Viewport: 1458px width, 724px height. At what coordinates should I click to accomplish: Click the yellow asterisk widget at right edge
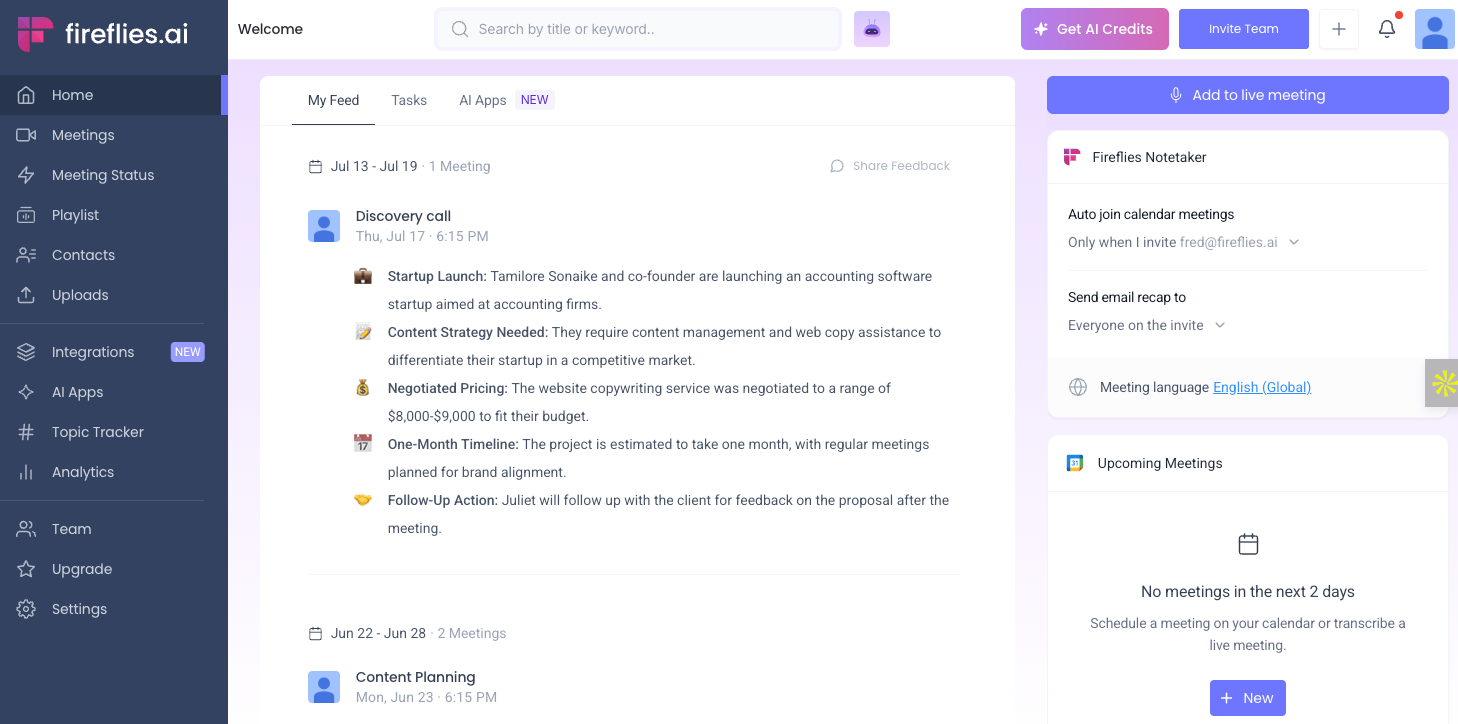1442,383
